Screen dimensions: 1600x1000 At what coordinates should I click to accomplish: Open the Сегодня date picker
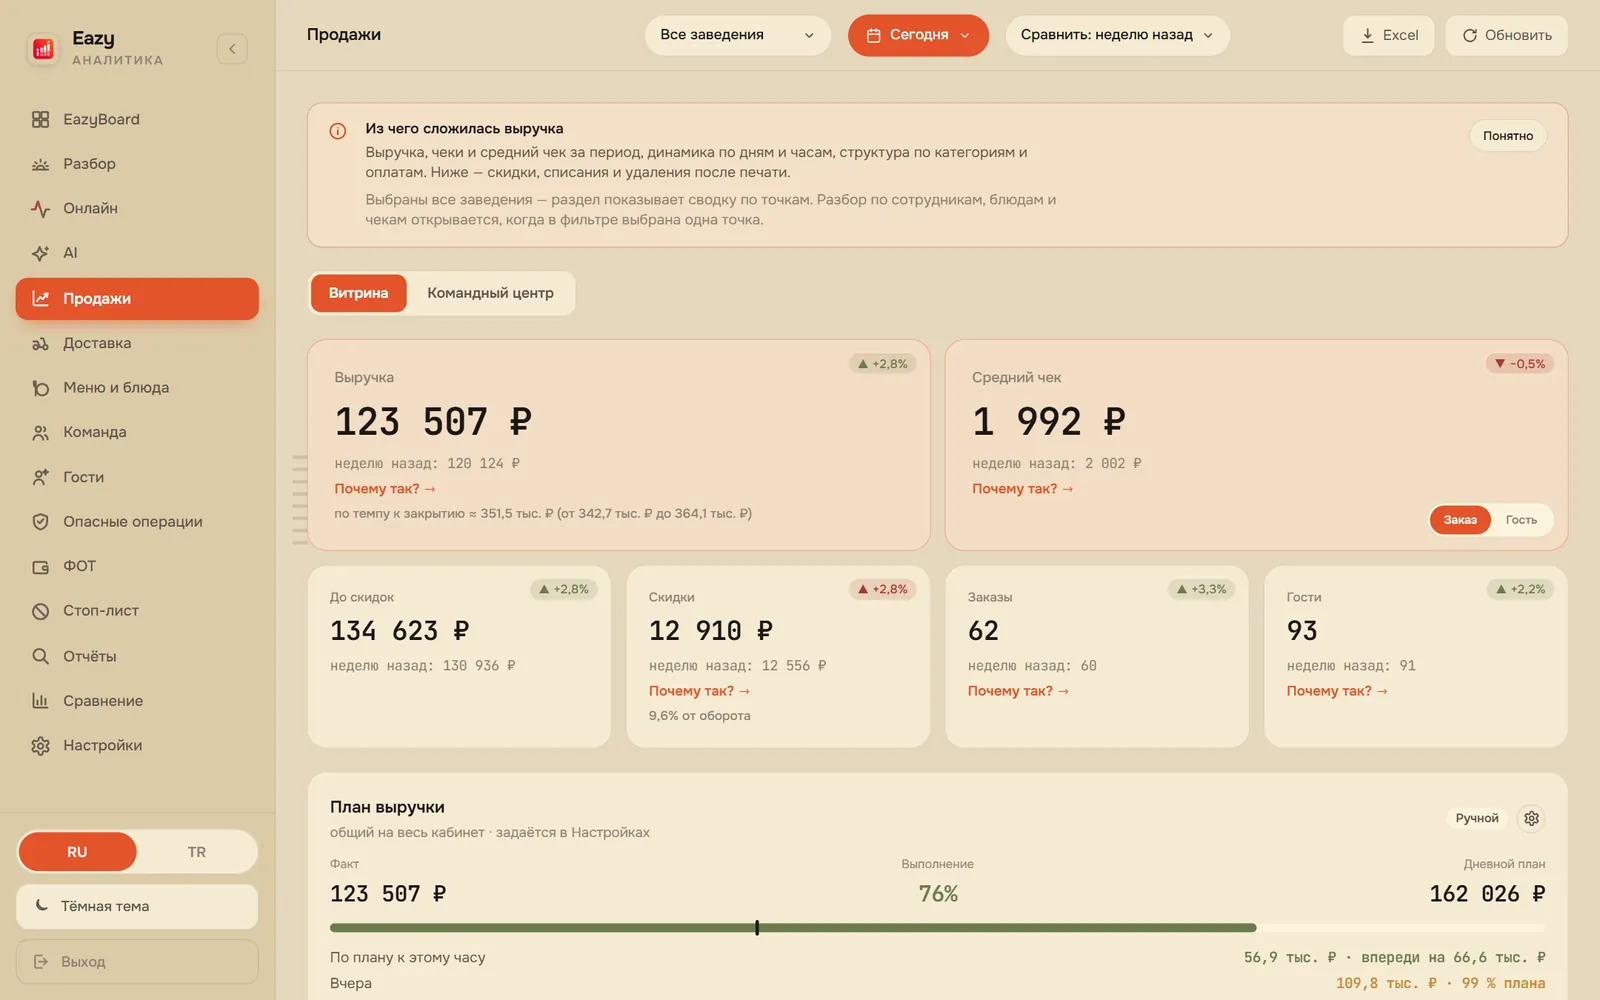[918, 35]
